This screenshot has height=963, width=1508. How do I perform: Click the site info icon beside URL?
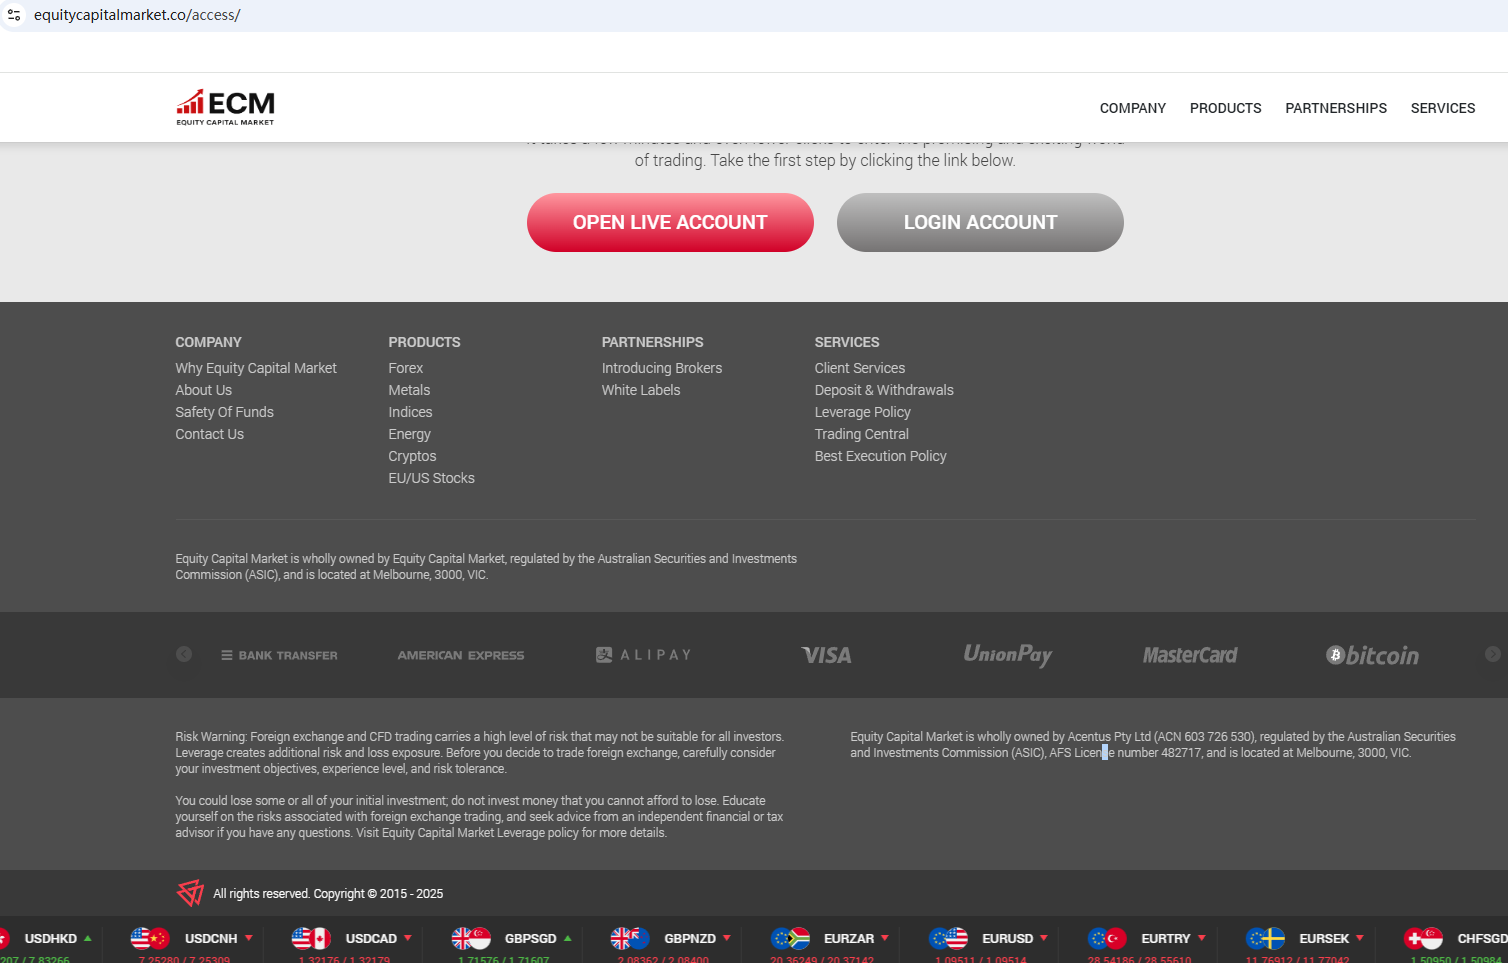pos(14,15)
